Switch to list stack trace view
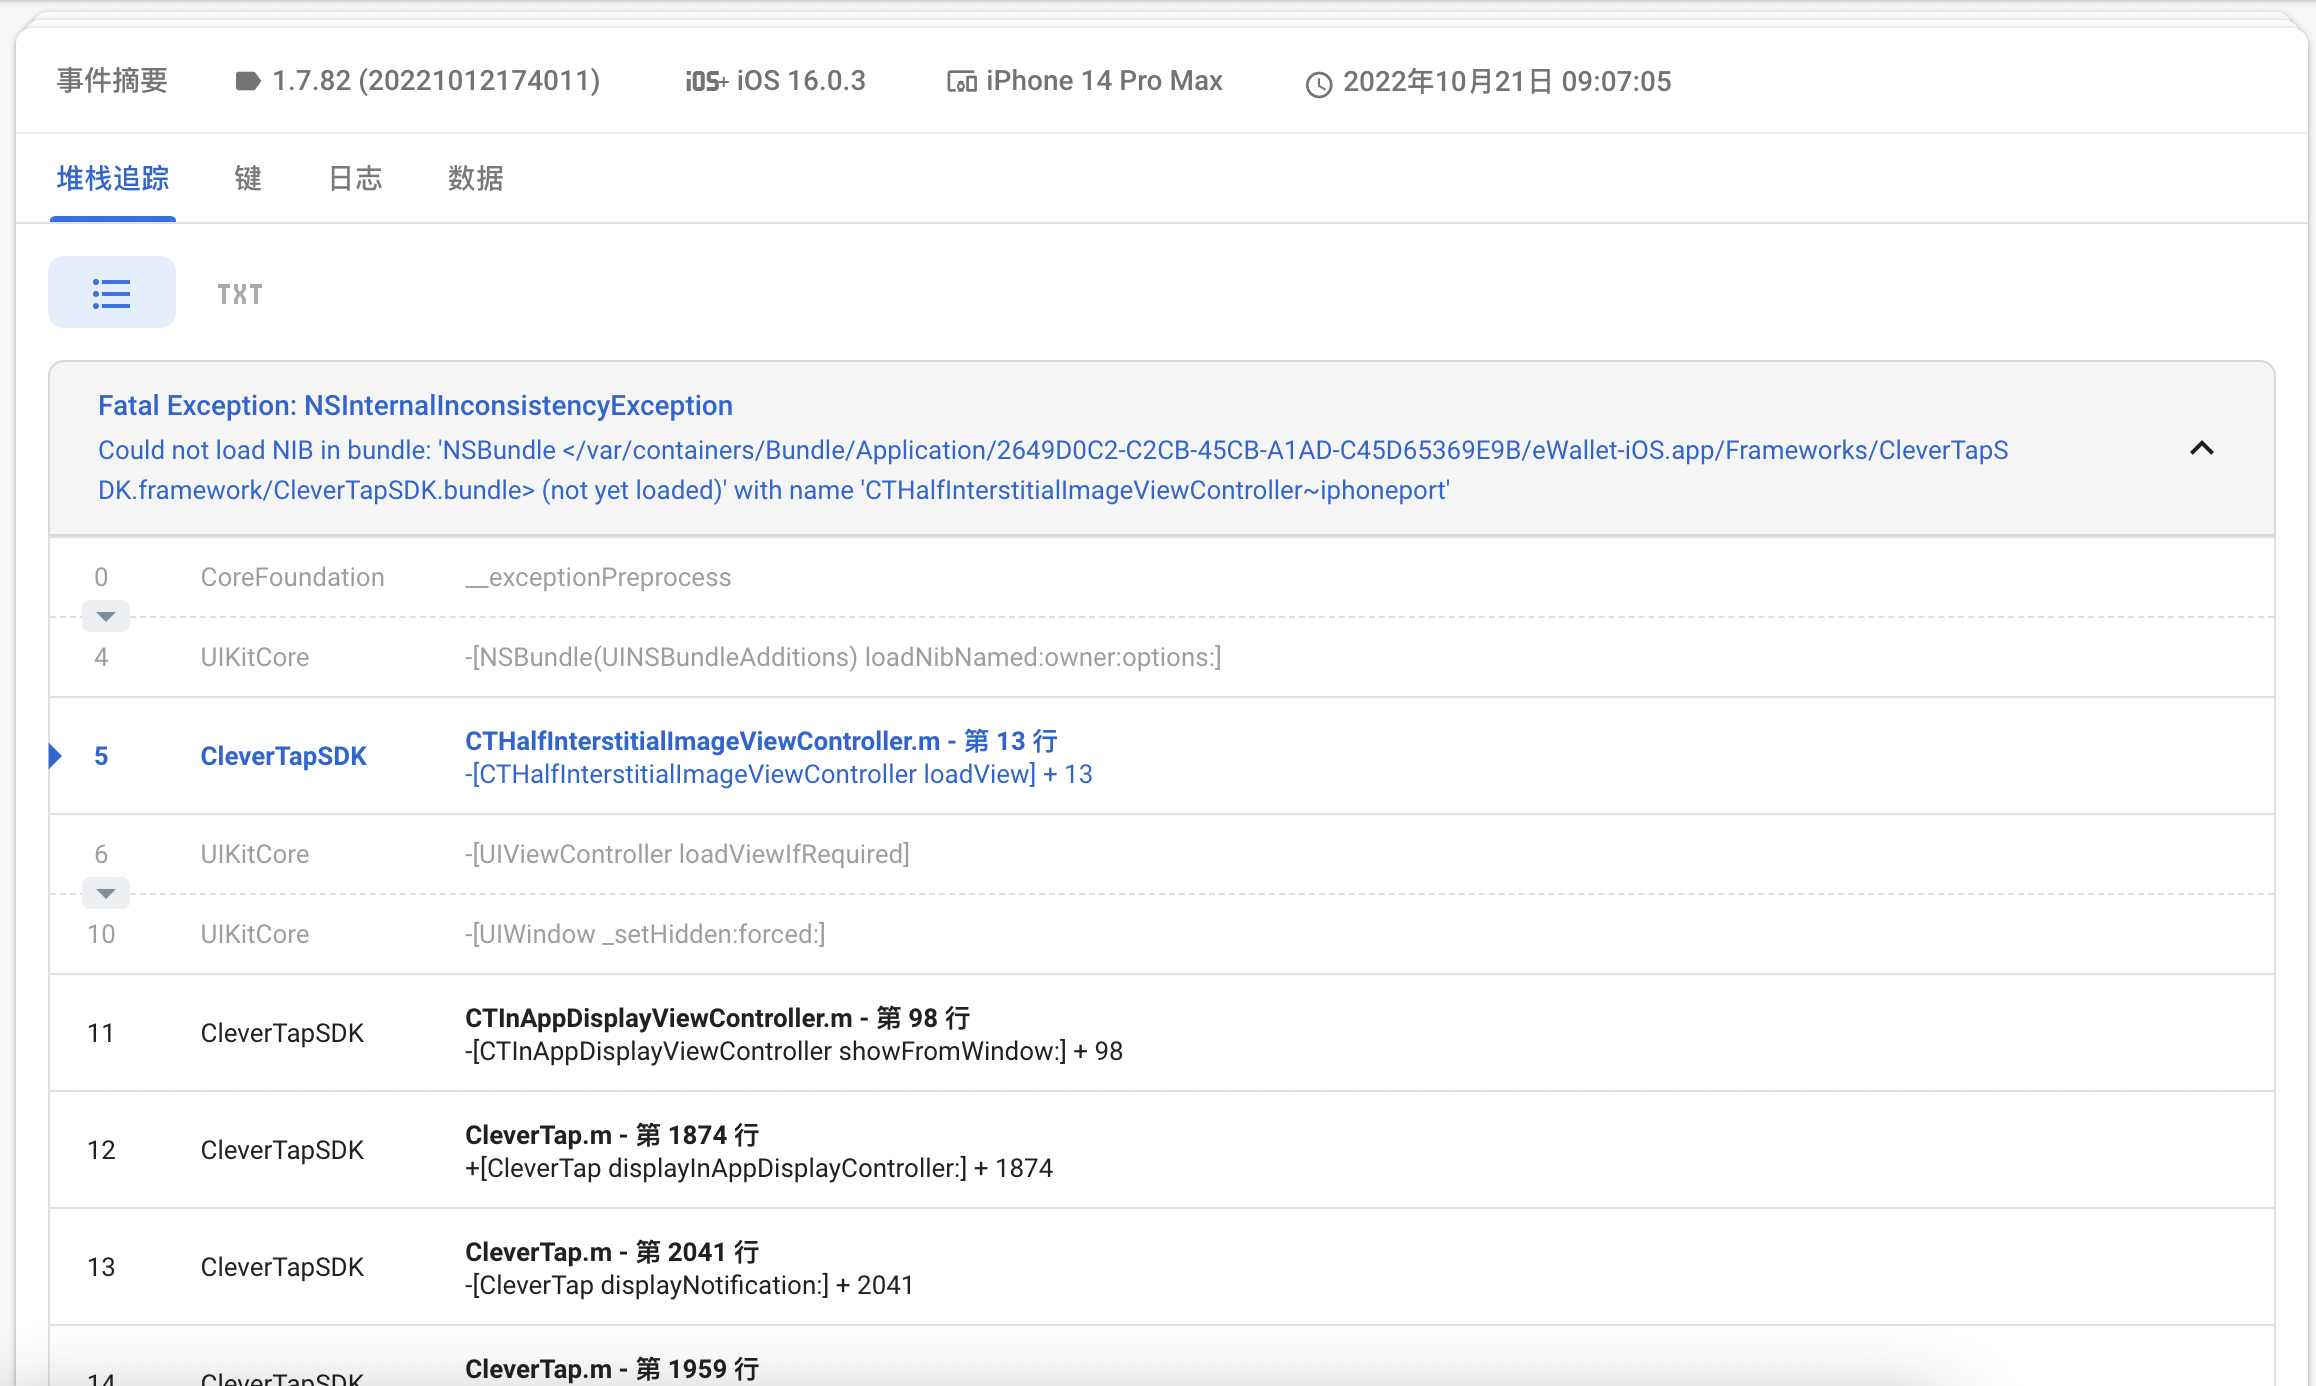This screenshot has height=1386, width=2316. (111, 293)
